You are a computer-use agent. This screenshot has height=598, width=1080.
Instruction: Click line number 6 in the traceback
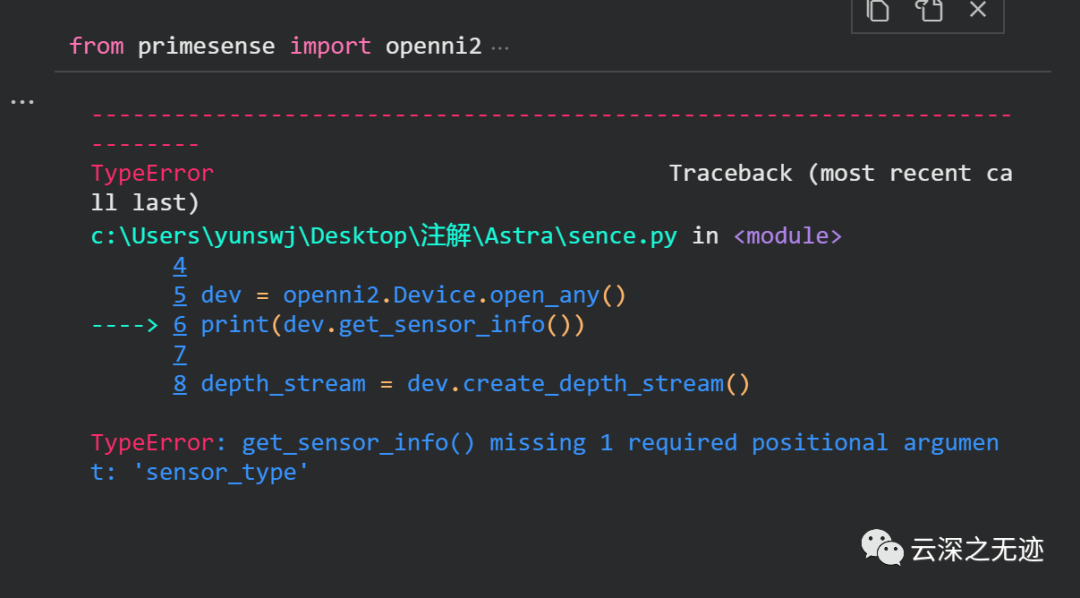click(x=180, y=324)
